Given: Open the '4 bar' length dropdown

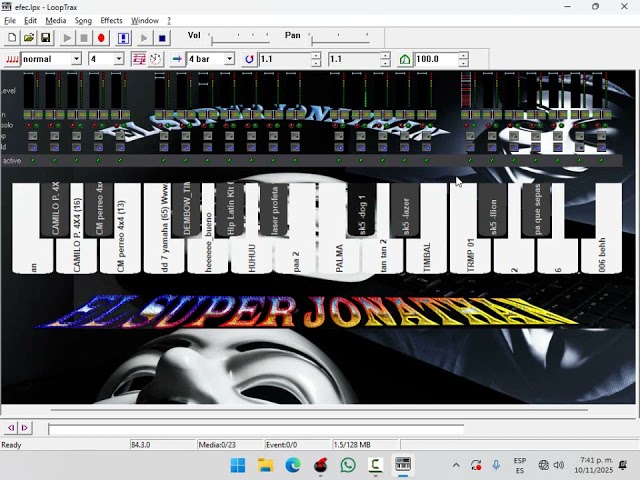Looking at the screenshot, I should coord(230,59).
